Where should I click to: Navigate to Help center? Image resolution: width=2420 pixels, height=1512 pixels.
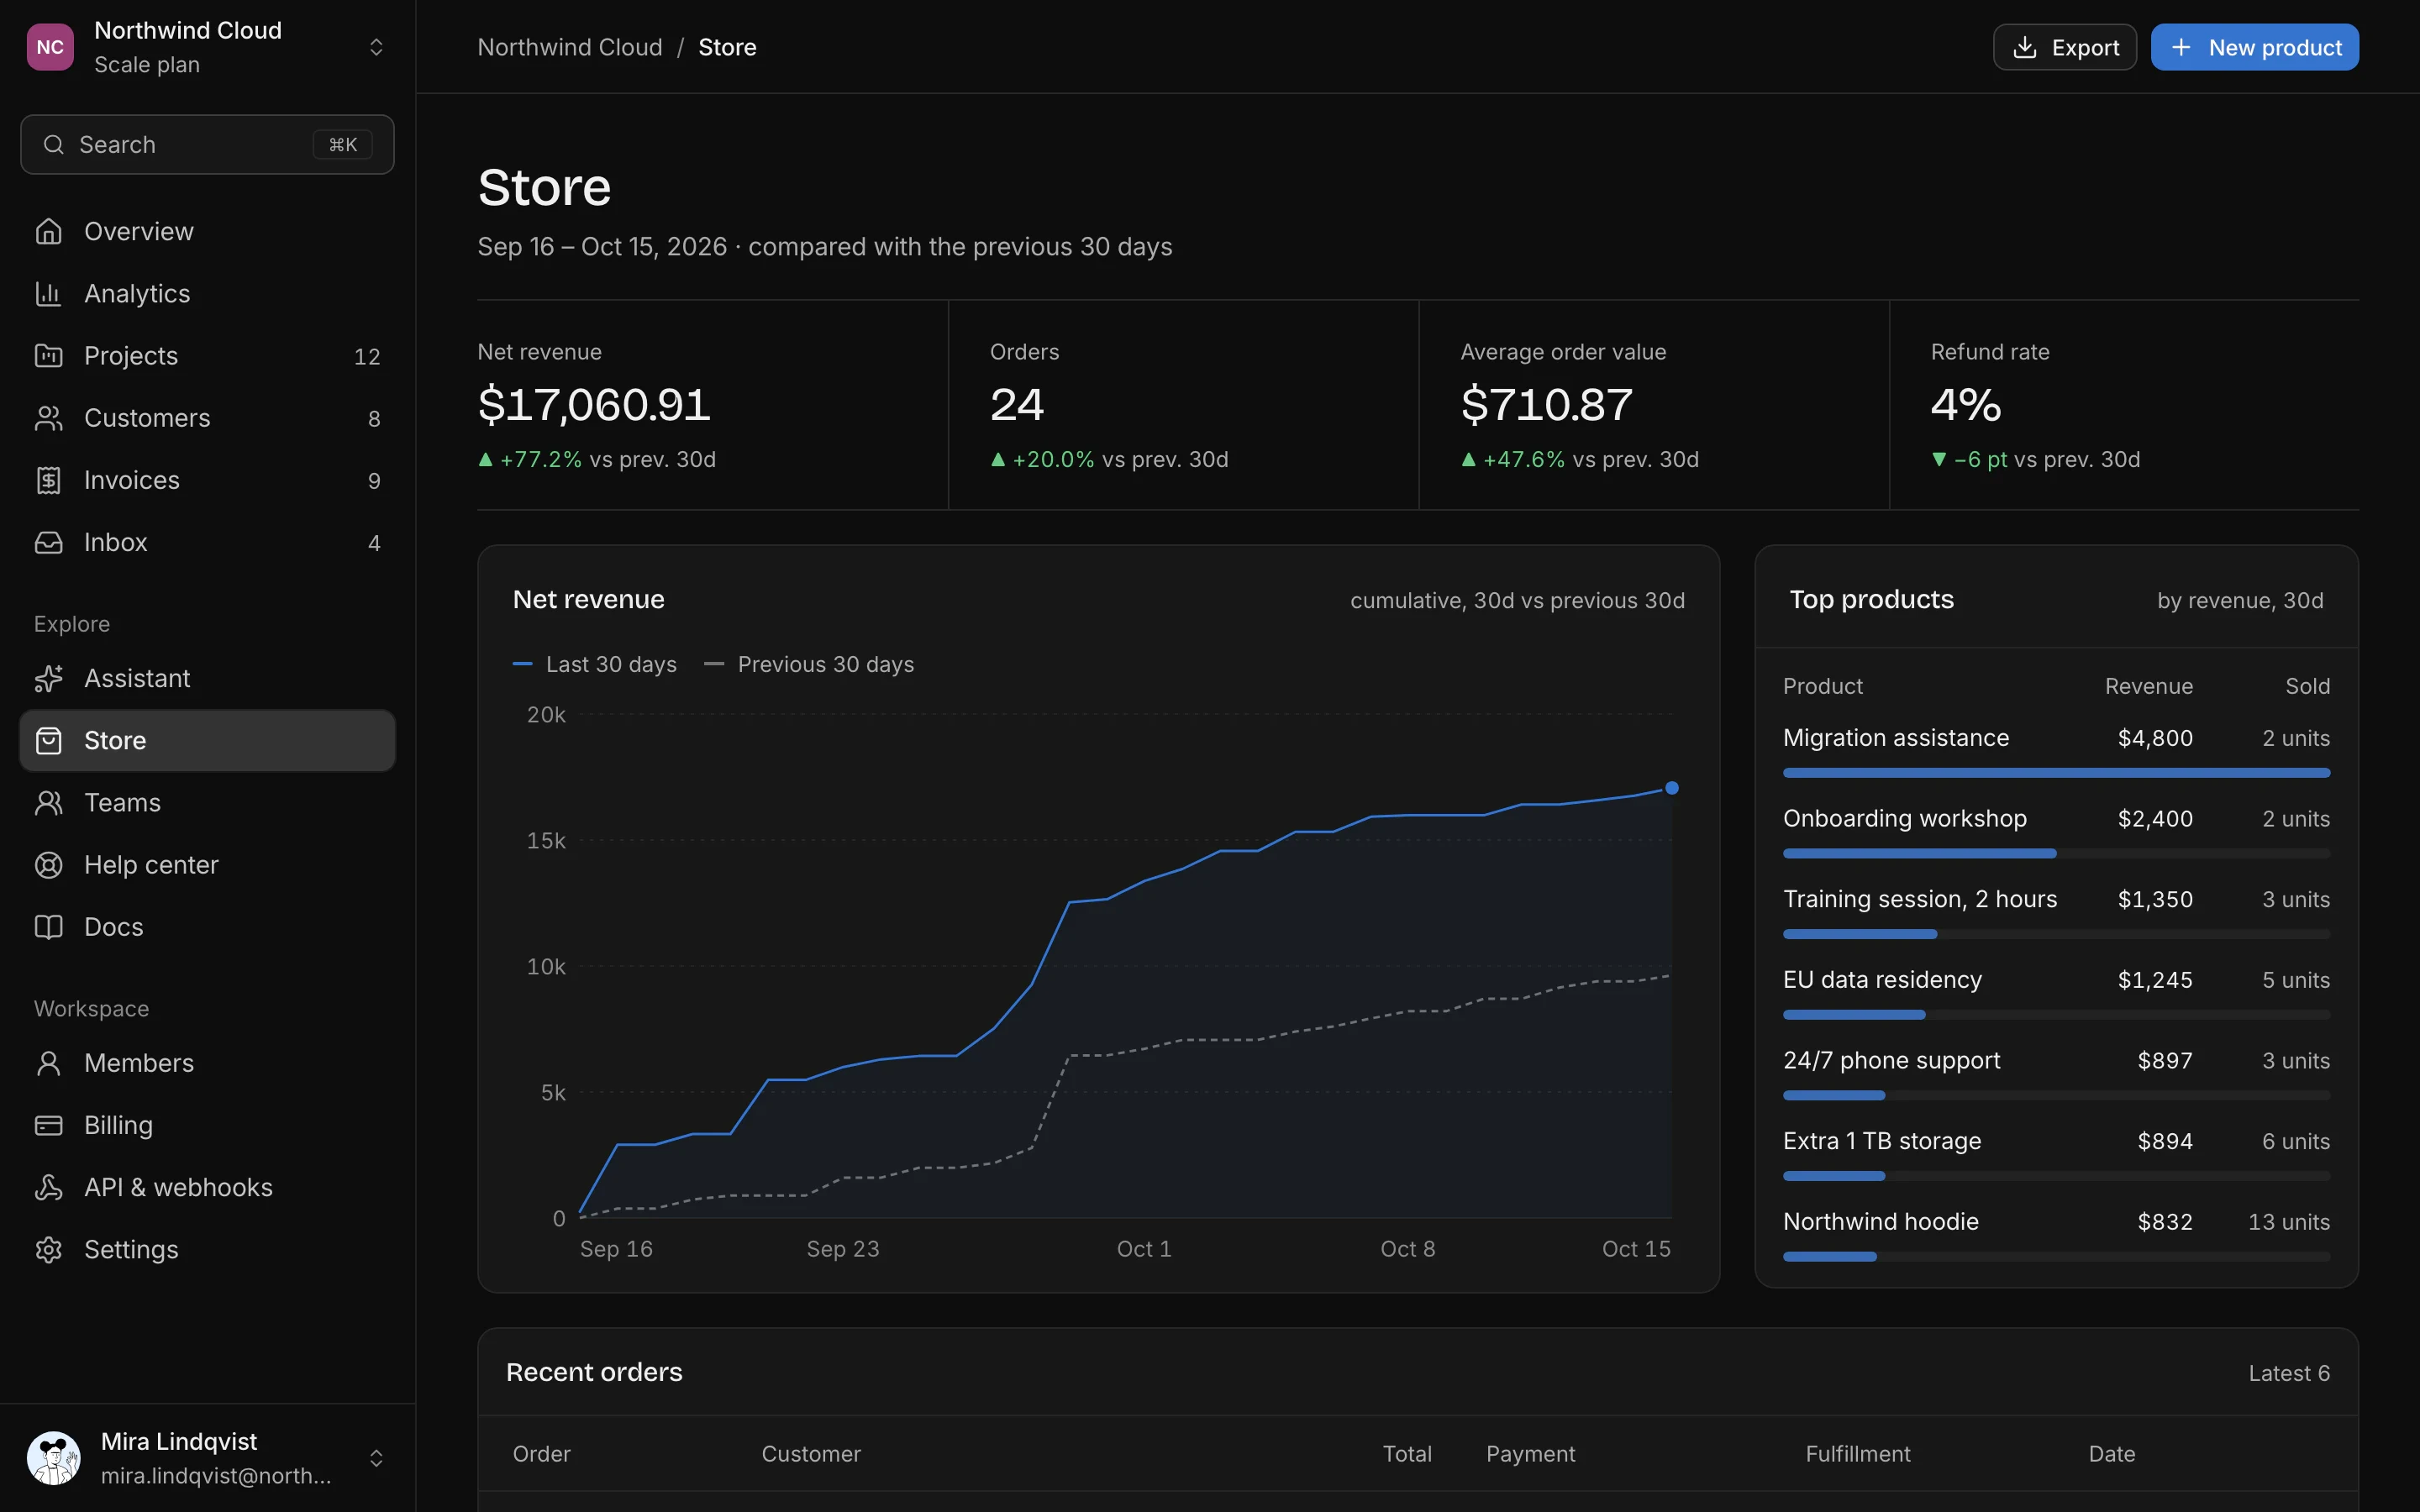207,864
